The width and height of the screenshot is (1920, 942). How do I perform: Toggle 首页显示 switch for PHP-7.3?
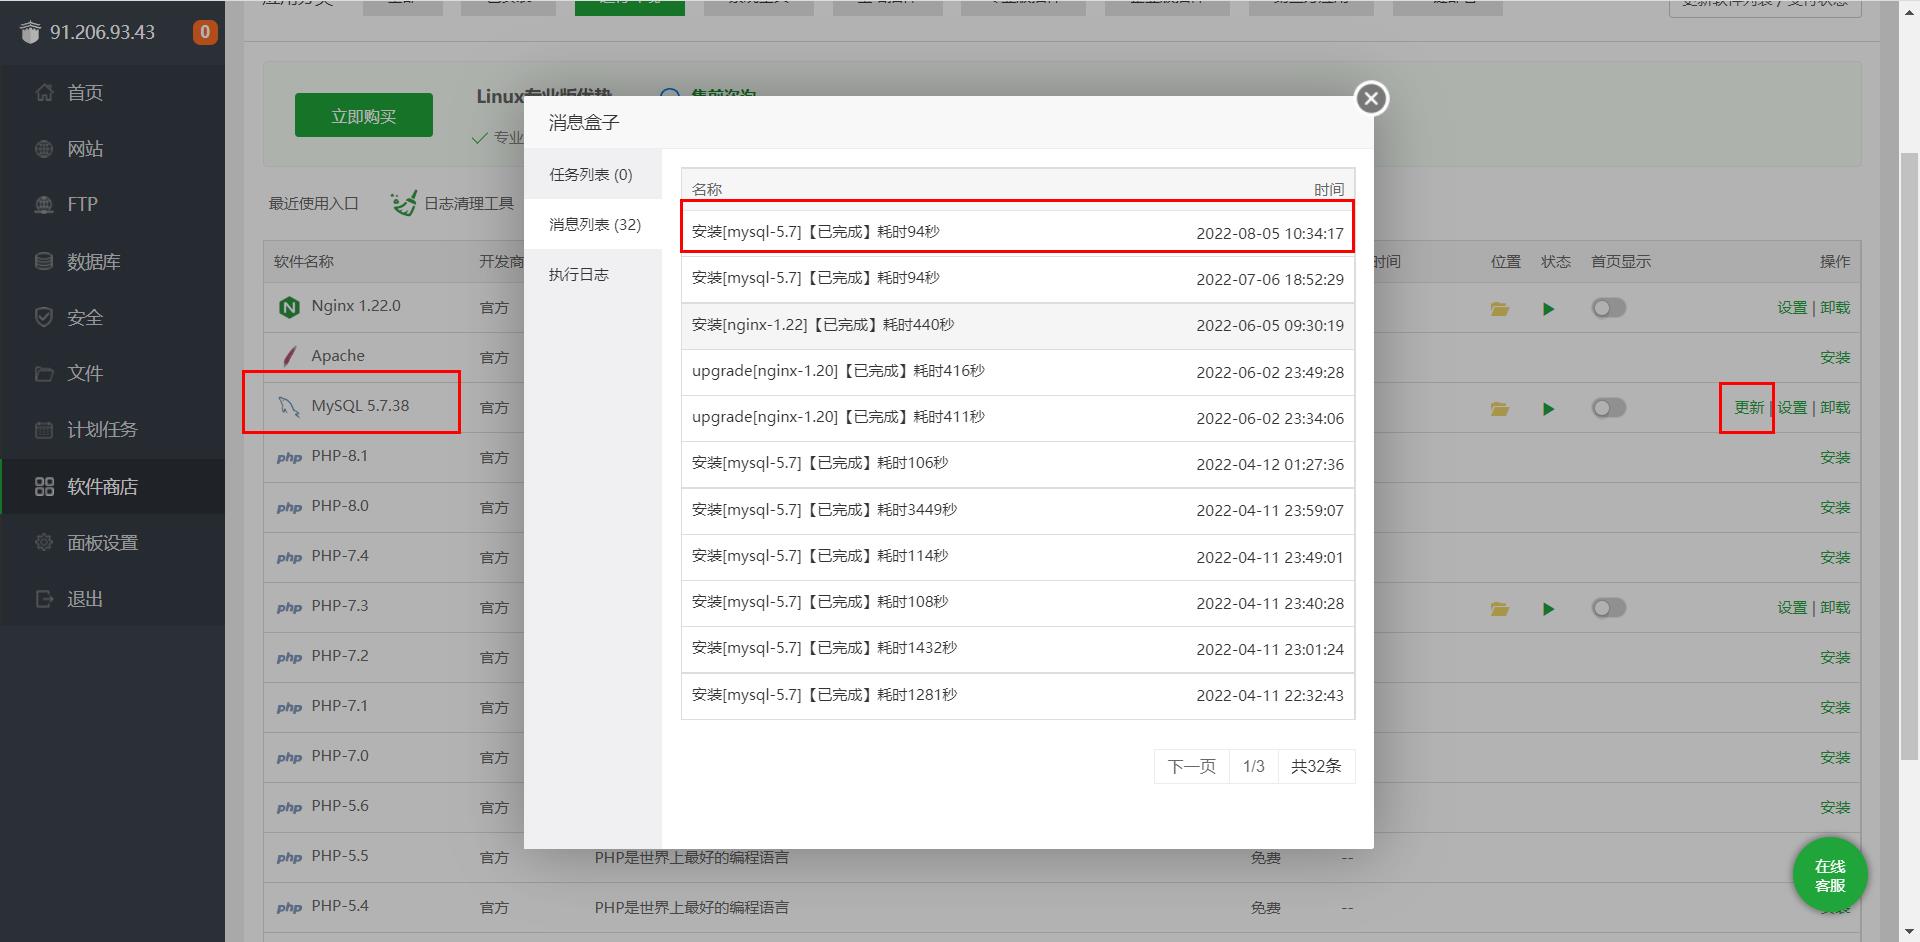(x=1609, y=608)
